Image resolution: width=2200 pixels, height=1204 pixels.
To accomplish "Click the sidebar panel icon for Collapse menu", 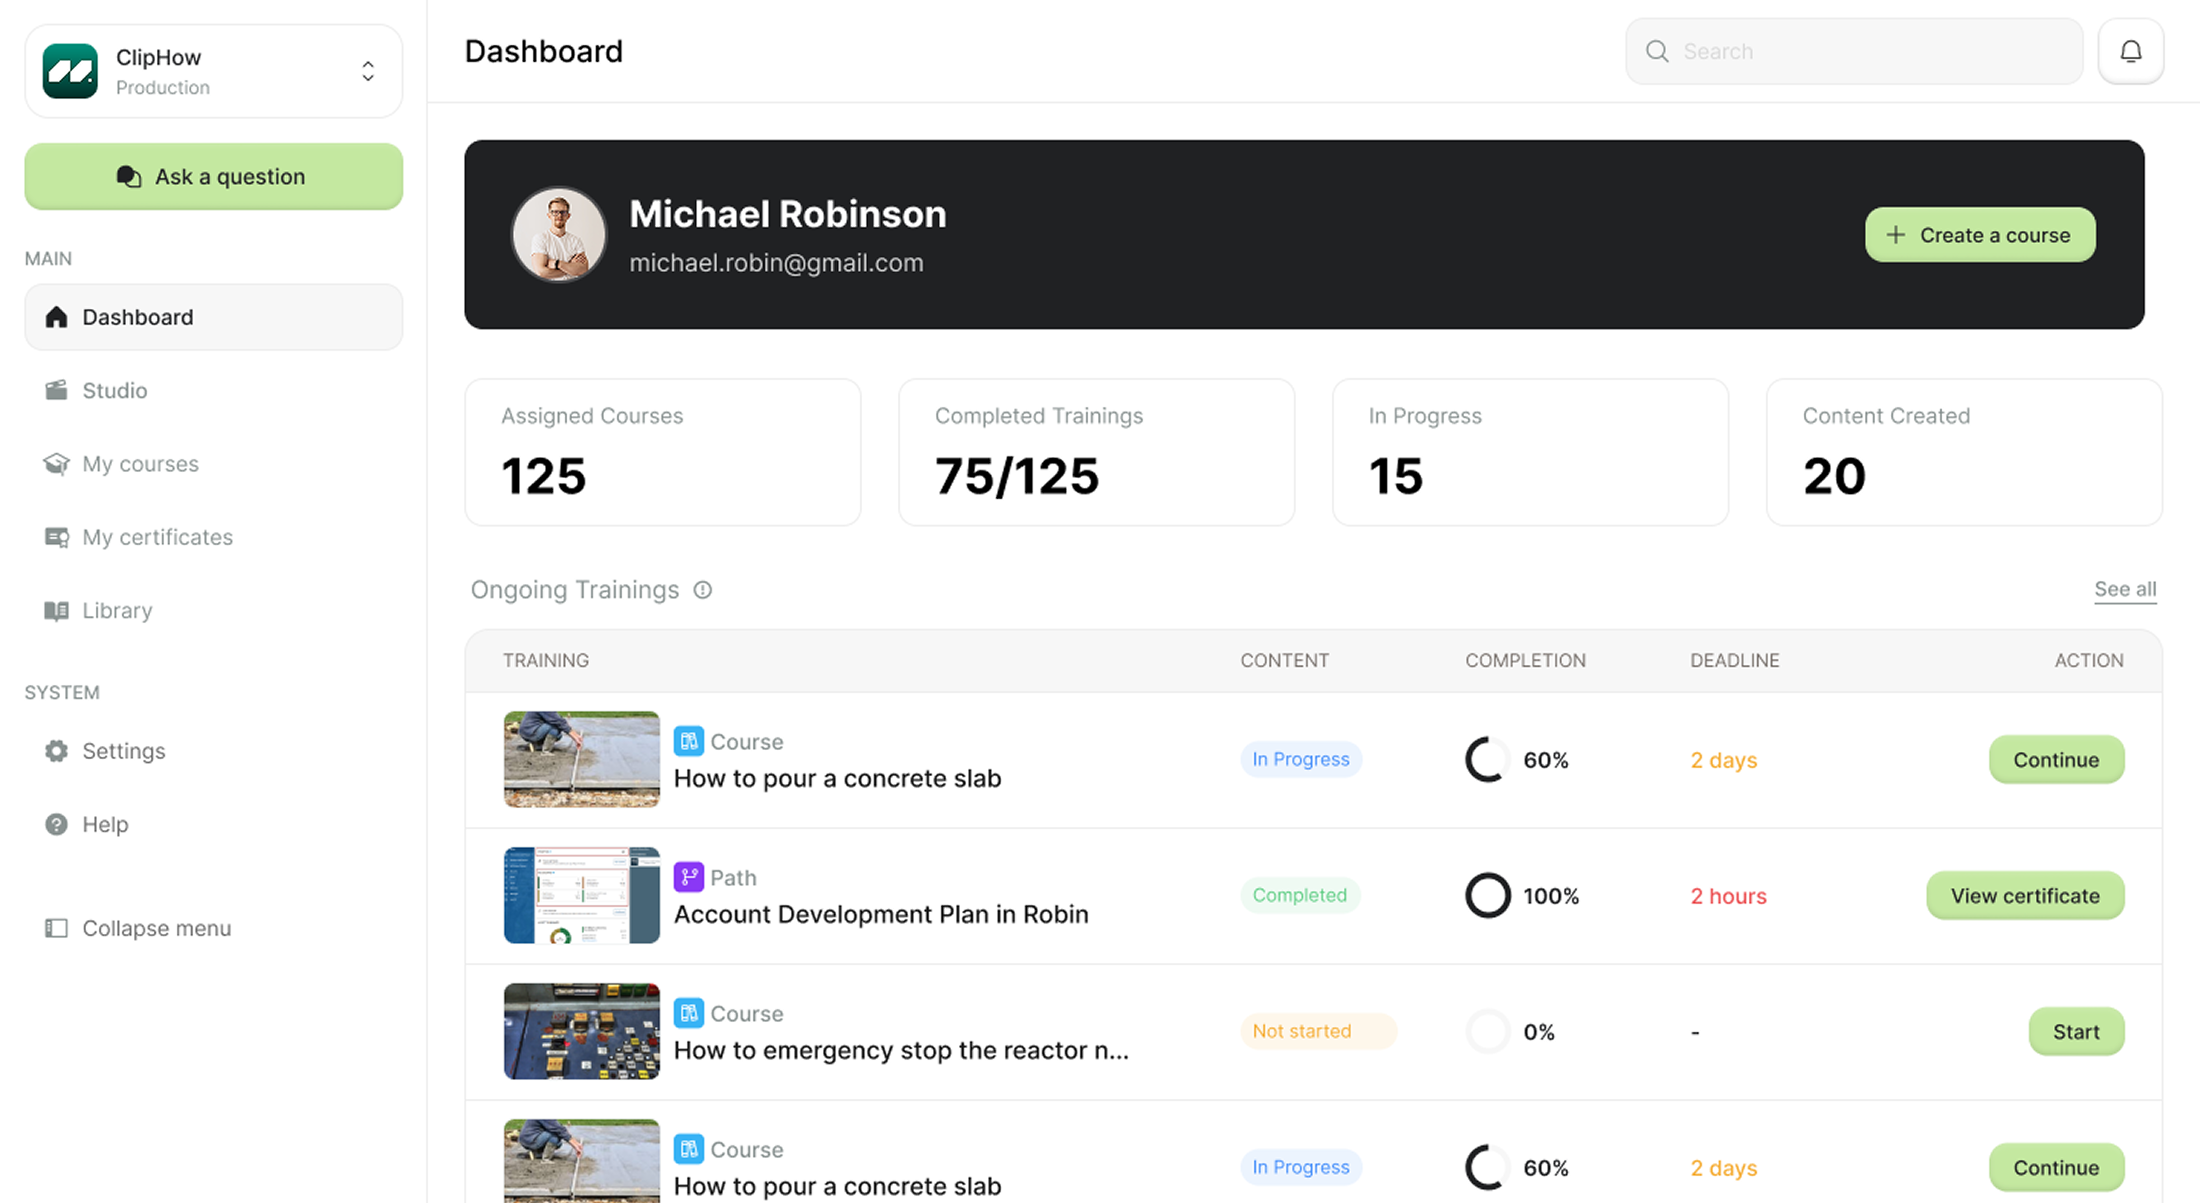I will point(56,928).
